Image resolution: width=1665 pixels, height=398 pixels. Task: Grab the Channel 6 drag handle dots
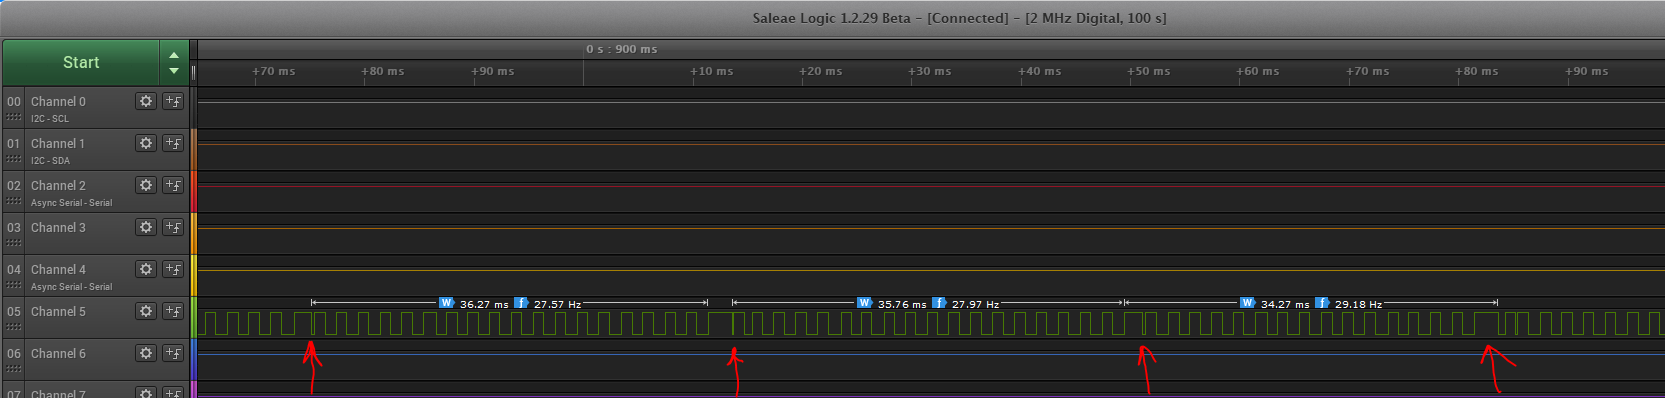tap(14, 370)
